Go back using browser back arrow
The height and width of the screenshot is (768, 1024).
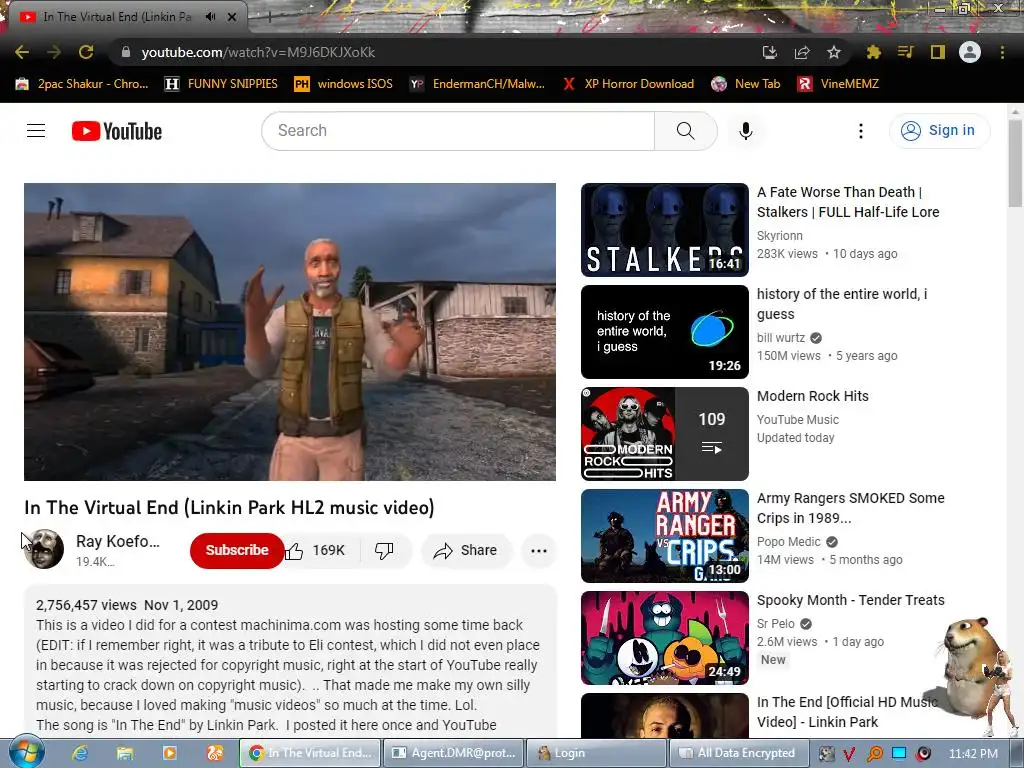tap(22, 52)
